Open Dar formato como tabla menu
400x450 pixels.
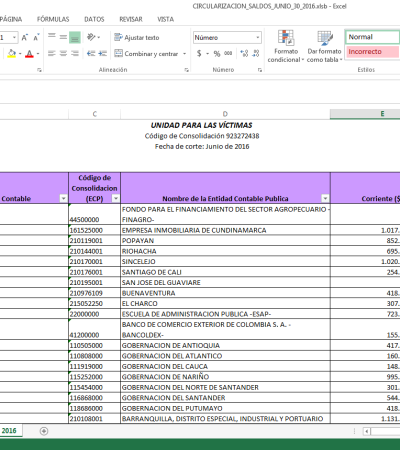(324, 46)
